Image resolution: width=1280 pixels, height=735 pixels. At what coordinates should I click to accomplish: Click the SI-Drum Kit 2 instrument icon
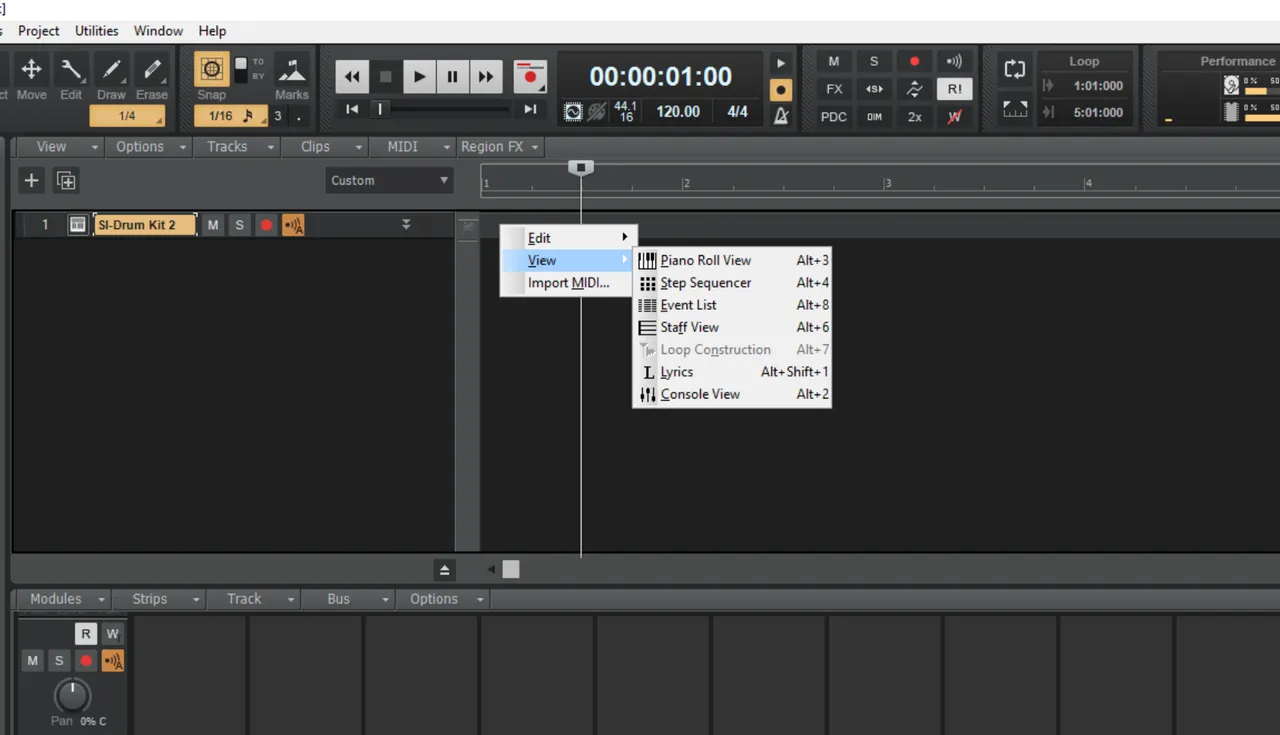coord(77,225)
